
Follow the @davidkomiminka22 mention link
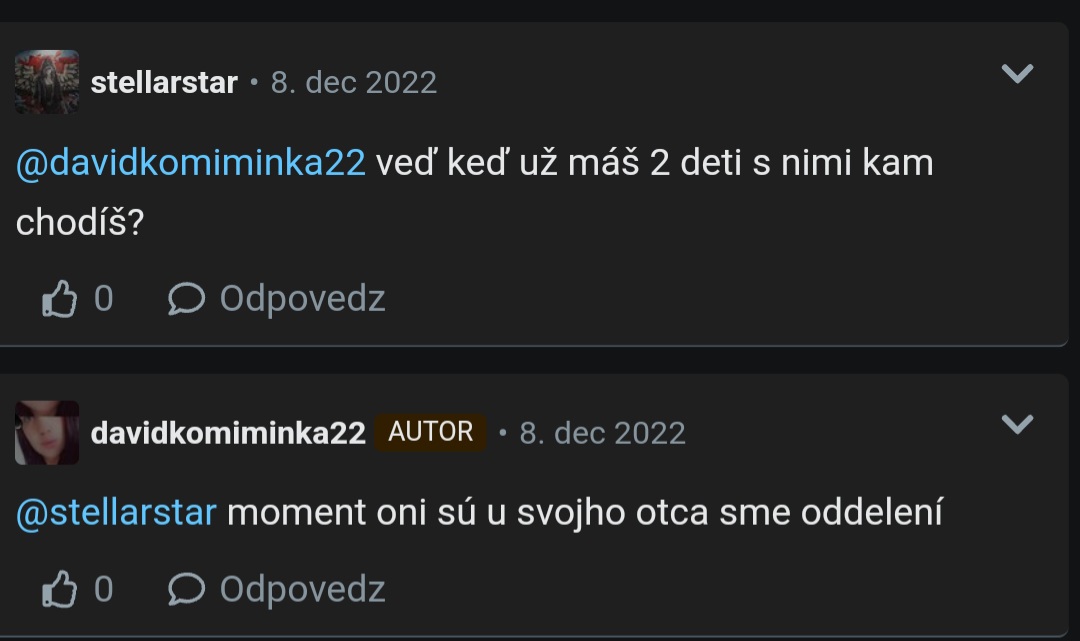[191, 162]
